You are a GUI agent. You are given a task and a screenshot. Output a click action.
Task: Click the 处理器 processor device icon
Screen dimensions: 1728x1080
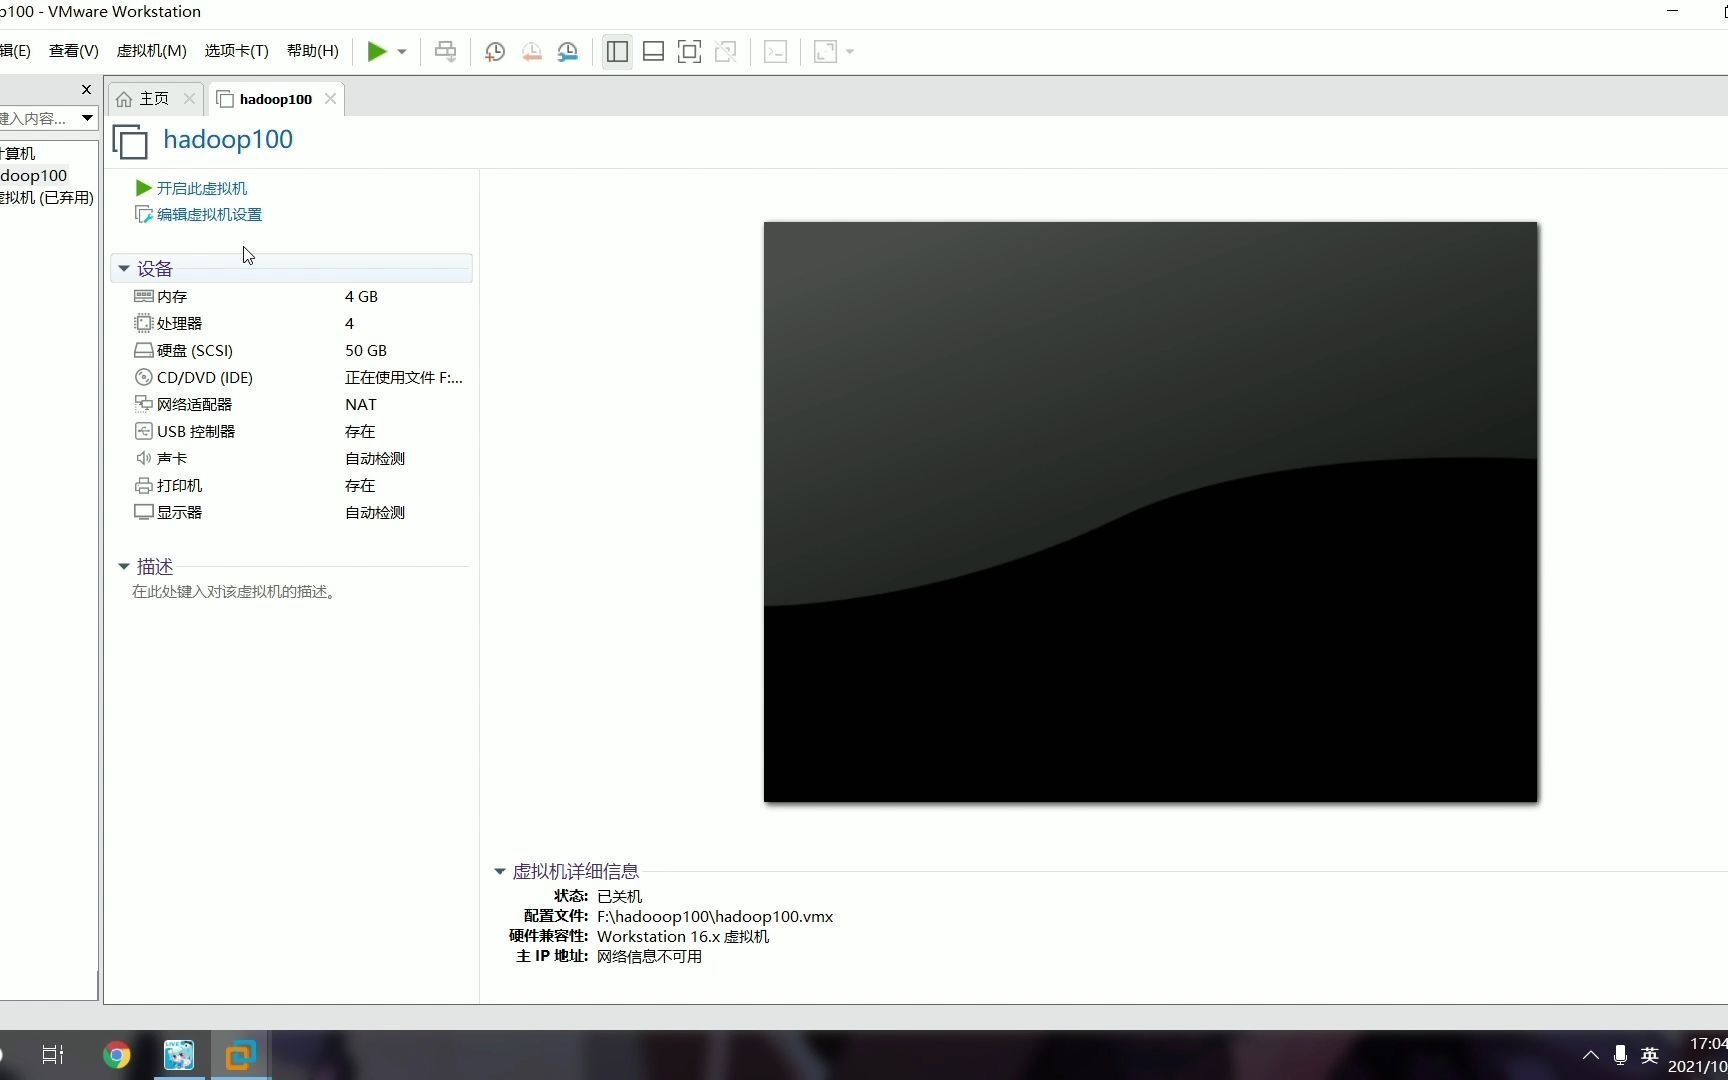144,323
